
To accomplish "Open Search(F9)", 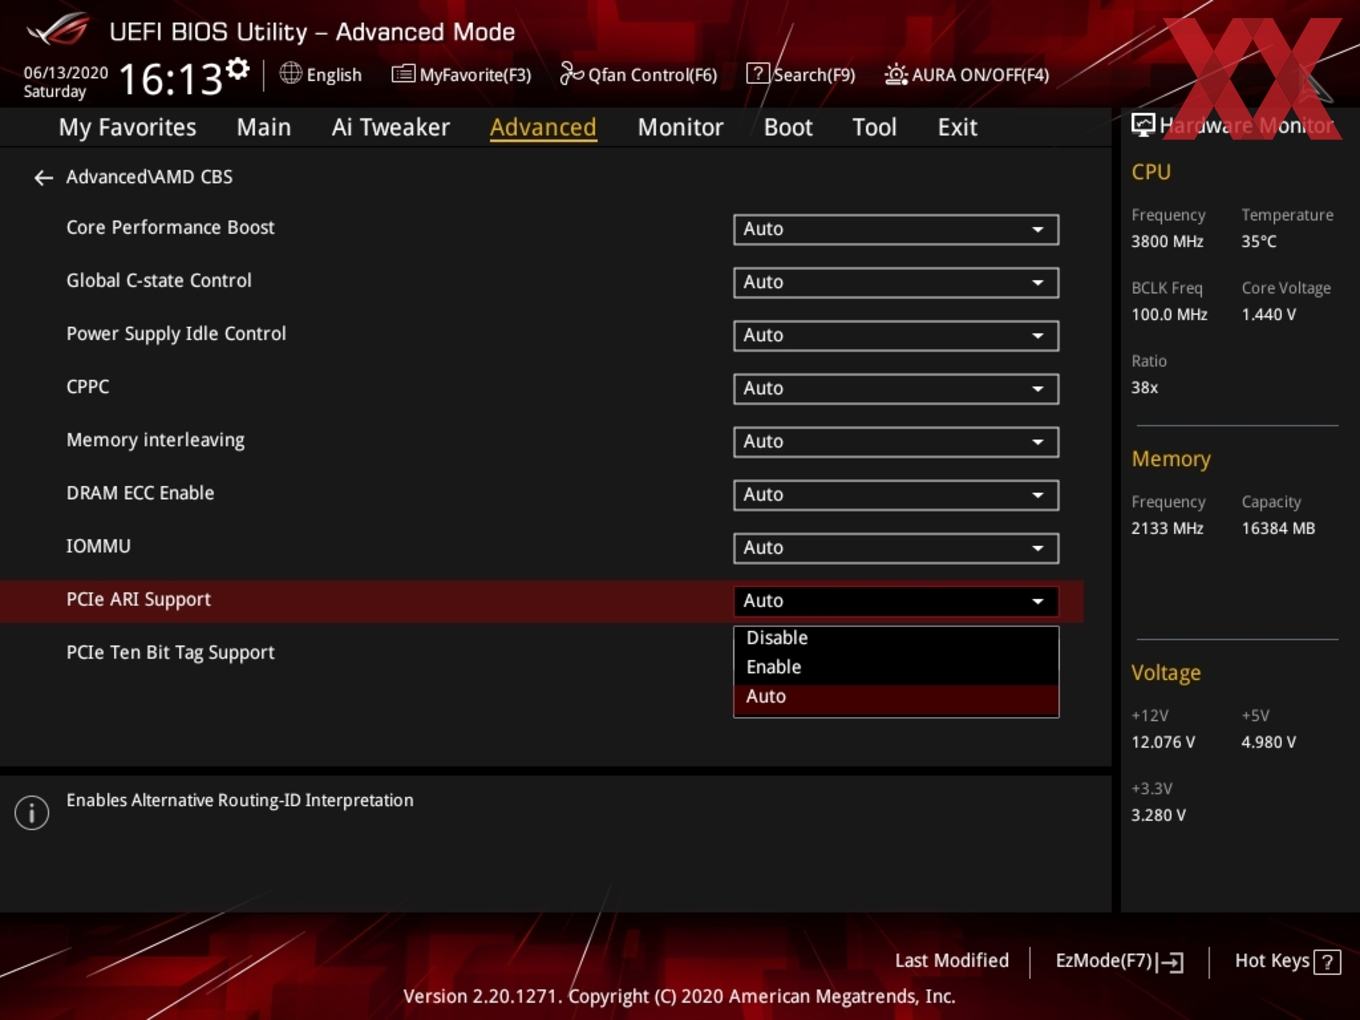I will (801, 74).
